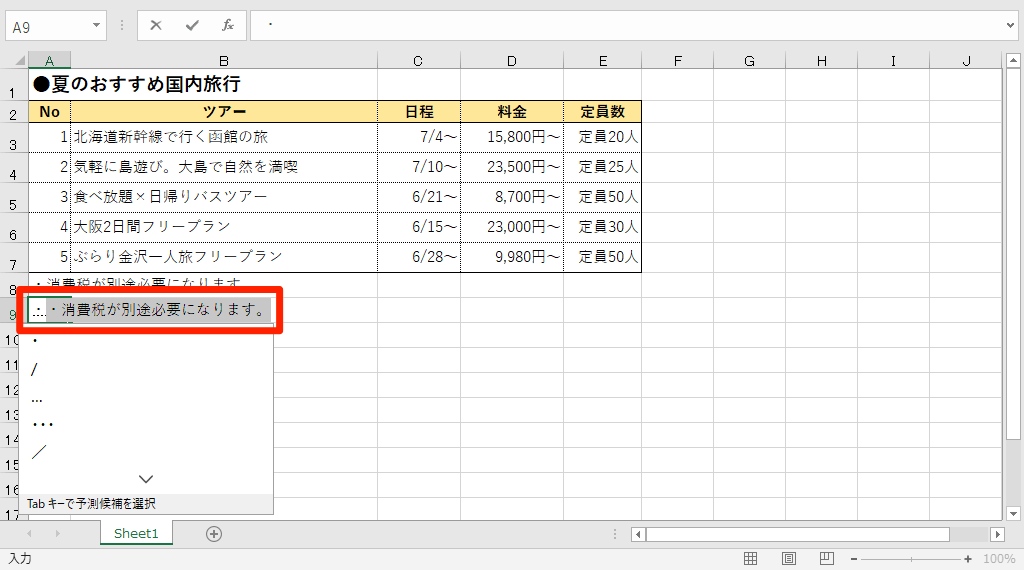Click the 定員数 header cell
1024x570 pixels.
602,112
